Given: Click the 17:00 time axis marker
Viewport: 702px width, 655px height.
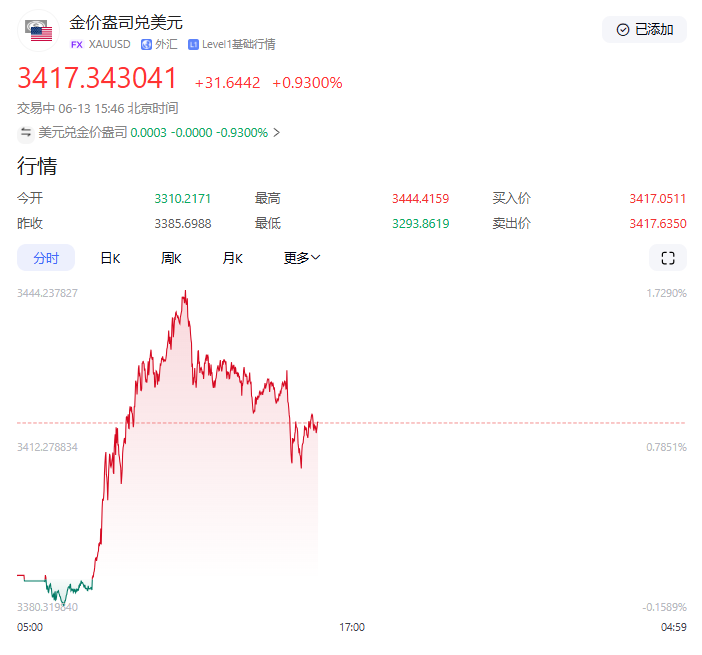Looking at the screenshot, I should (352, 627).
